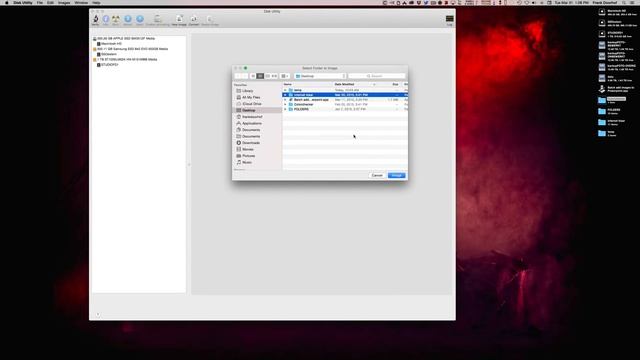Click the Eject toolbar icon
This screenshot has width=640, height=360.
(140, 19)
